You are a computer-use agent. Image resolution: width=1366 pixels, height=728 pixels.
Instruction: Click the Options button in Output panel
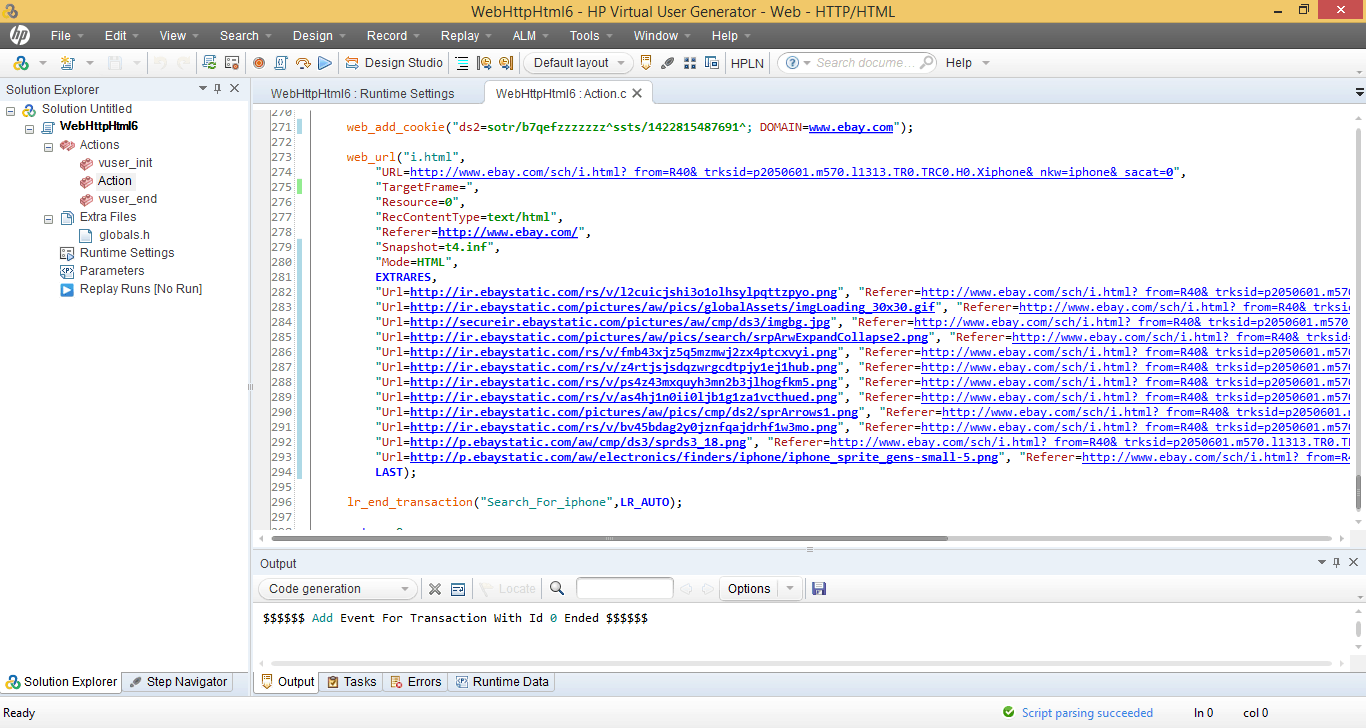point(749,589)
